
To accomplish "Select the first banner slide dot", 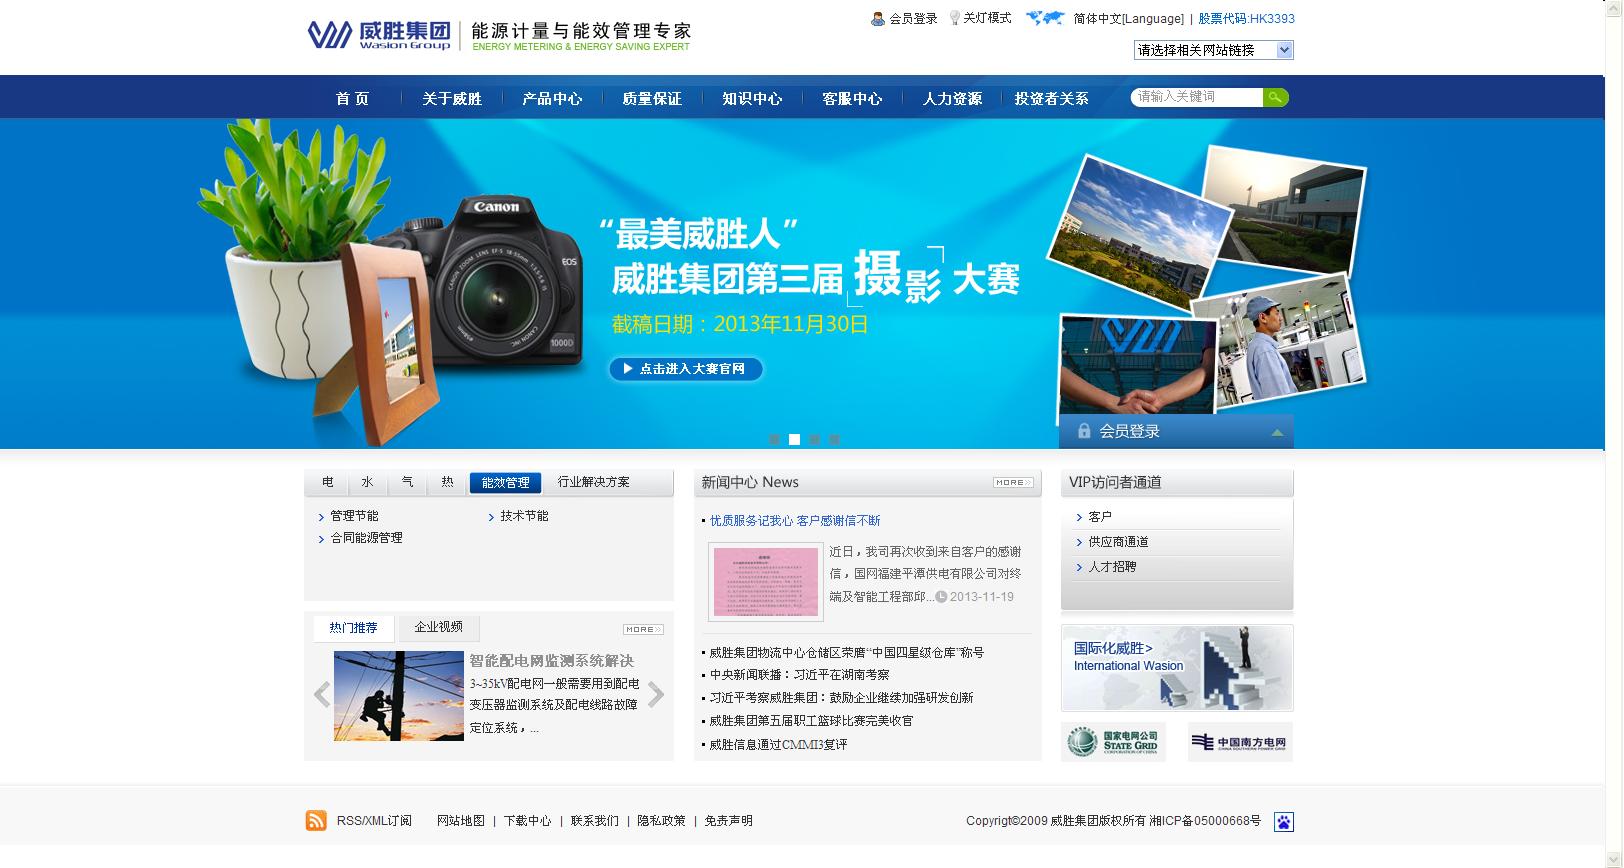I will click(x=774, y=439).
